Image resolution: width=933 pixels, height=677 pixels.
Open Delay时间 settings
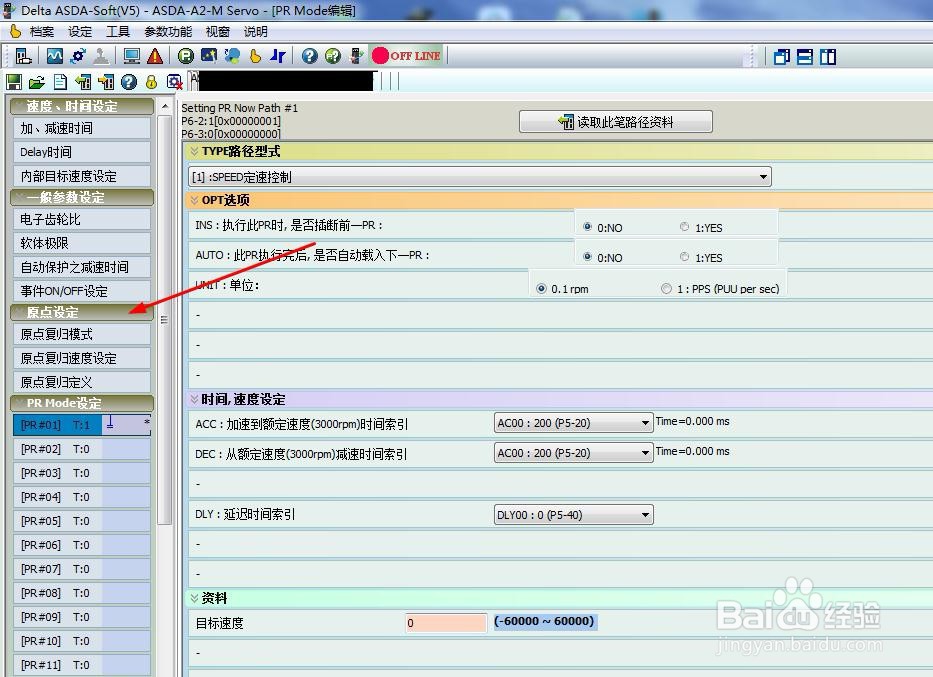point(82,152)
